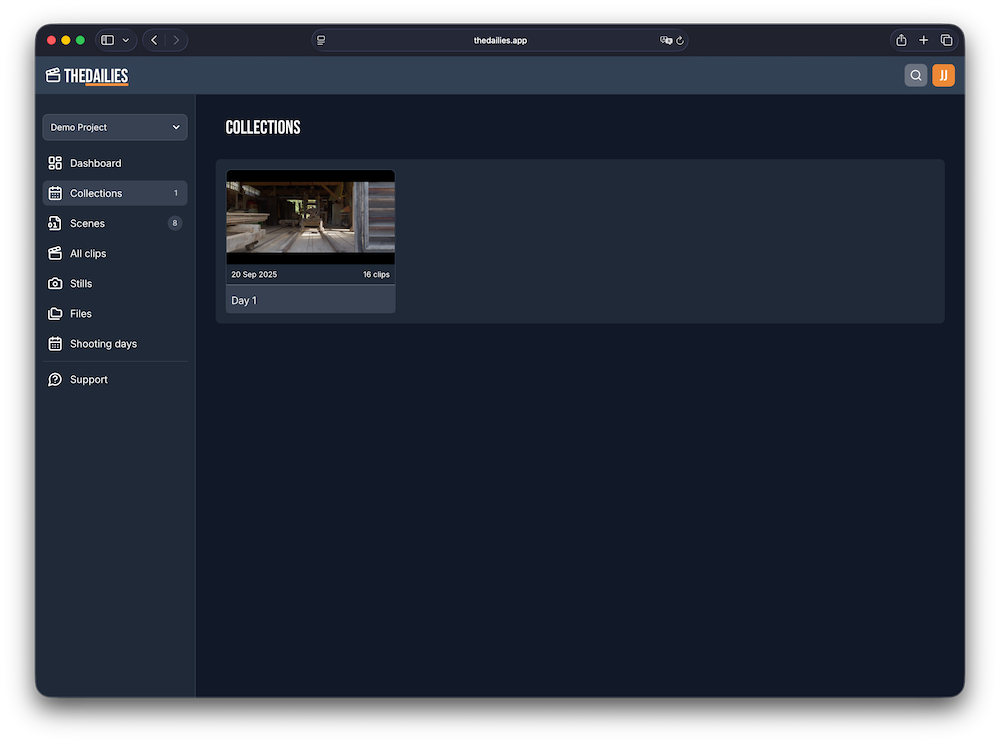Select the Dashboard grid icon
1000x744 pixels.
point(55,163)
